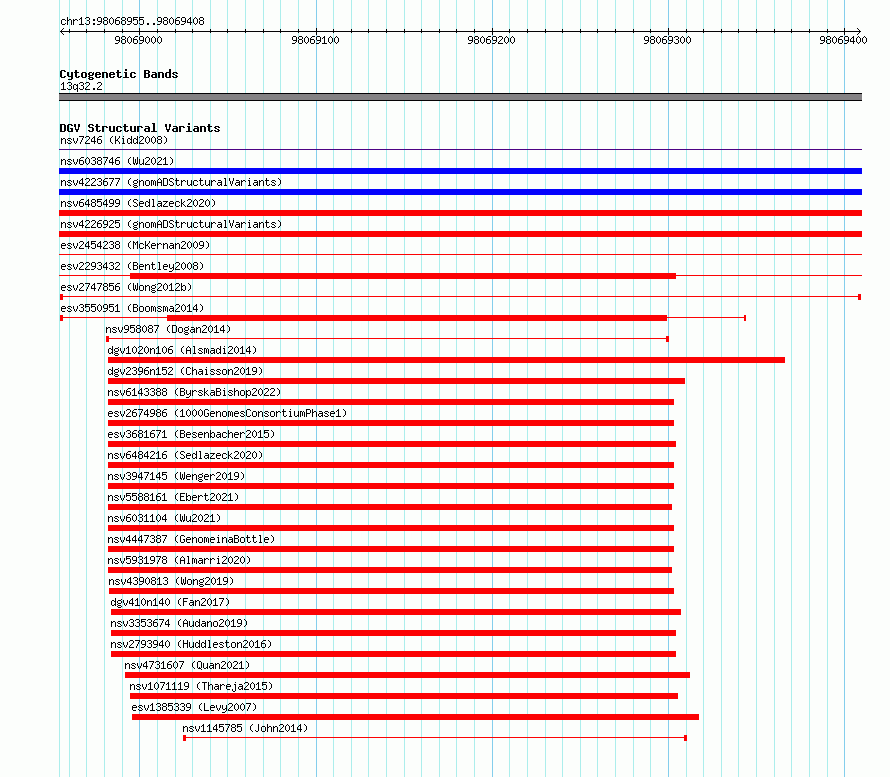This screenshot has height=777, width=890.
Task: Open the esv3681671 (Besenbacher2015) label
Action: pos(191,434)
